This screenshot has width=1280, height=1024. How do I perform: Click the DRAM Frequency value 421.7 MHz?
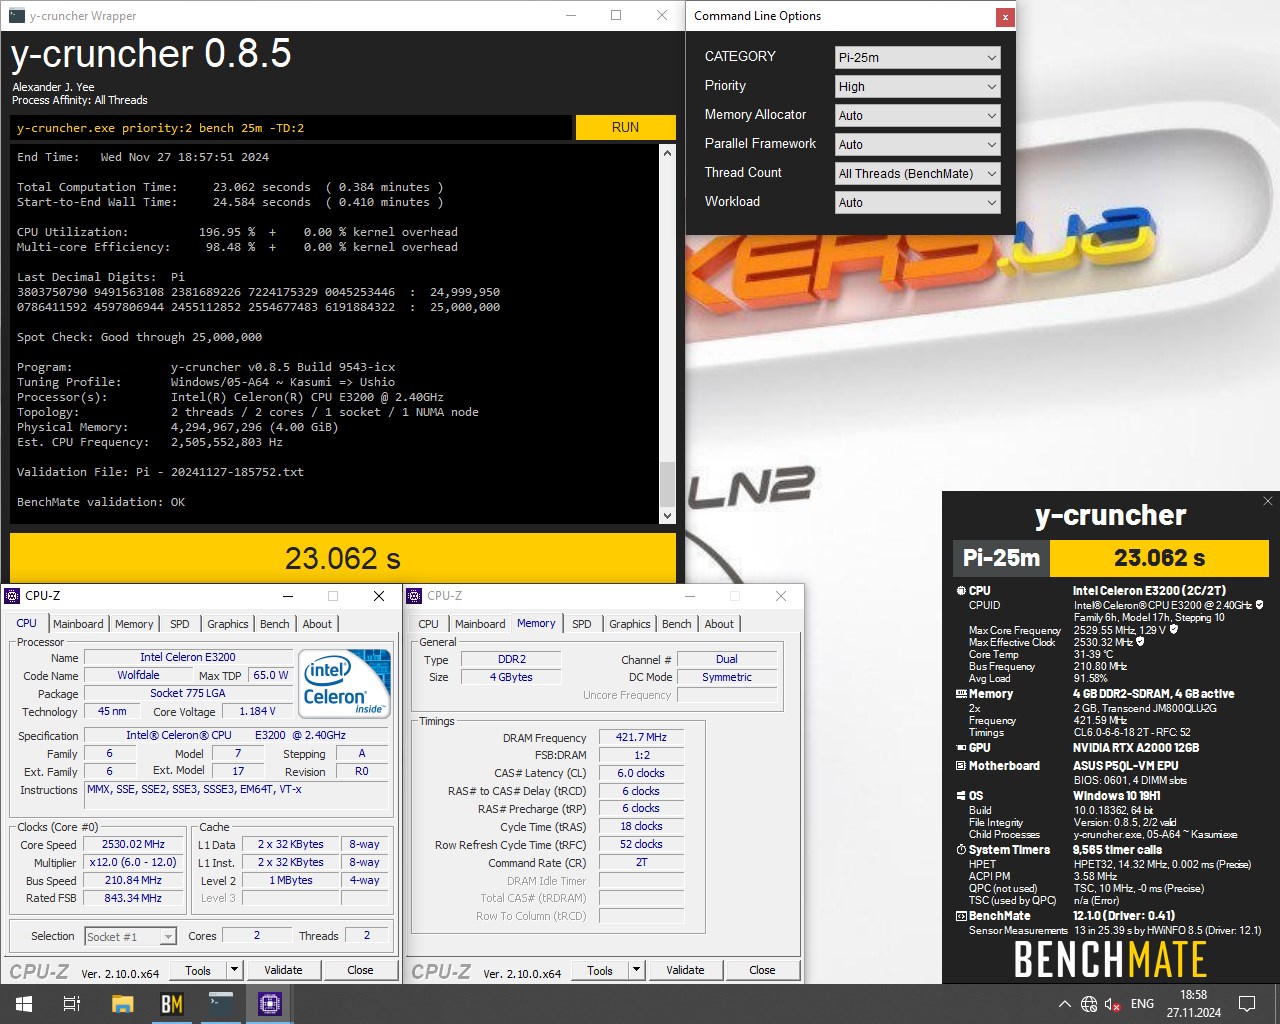(x=641, y=738)
